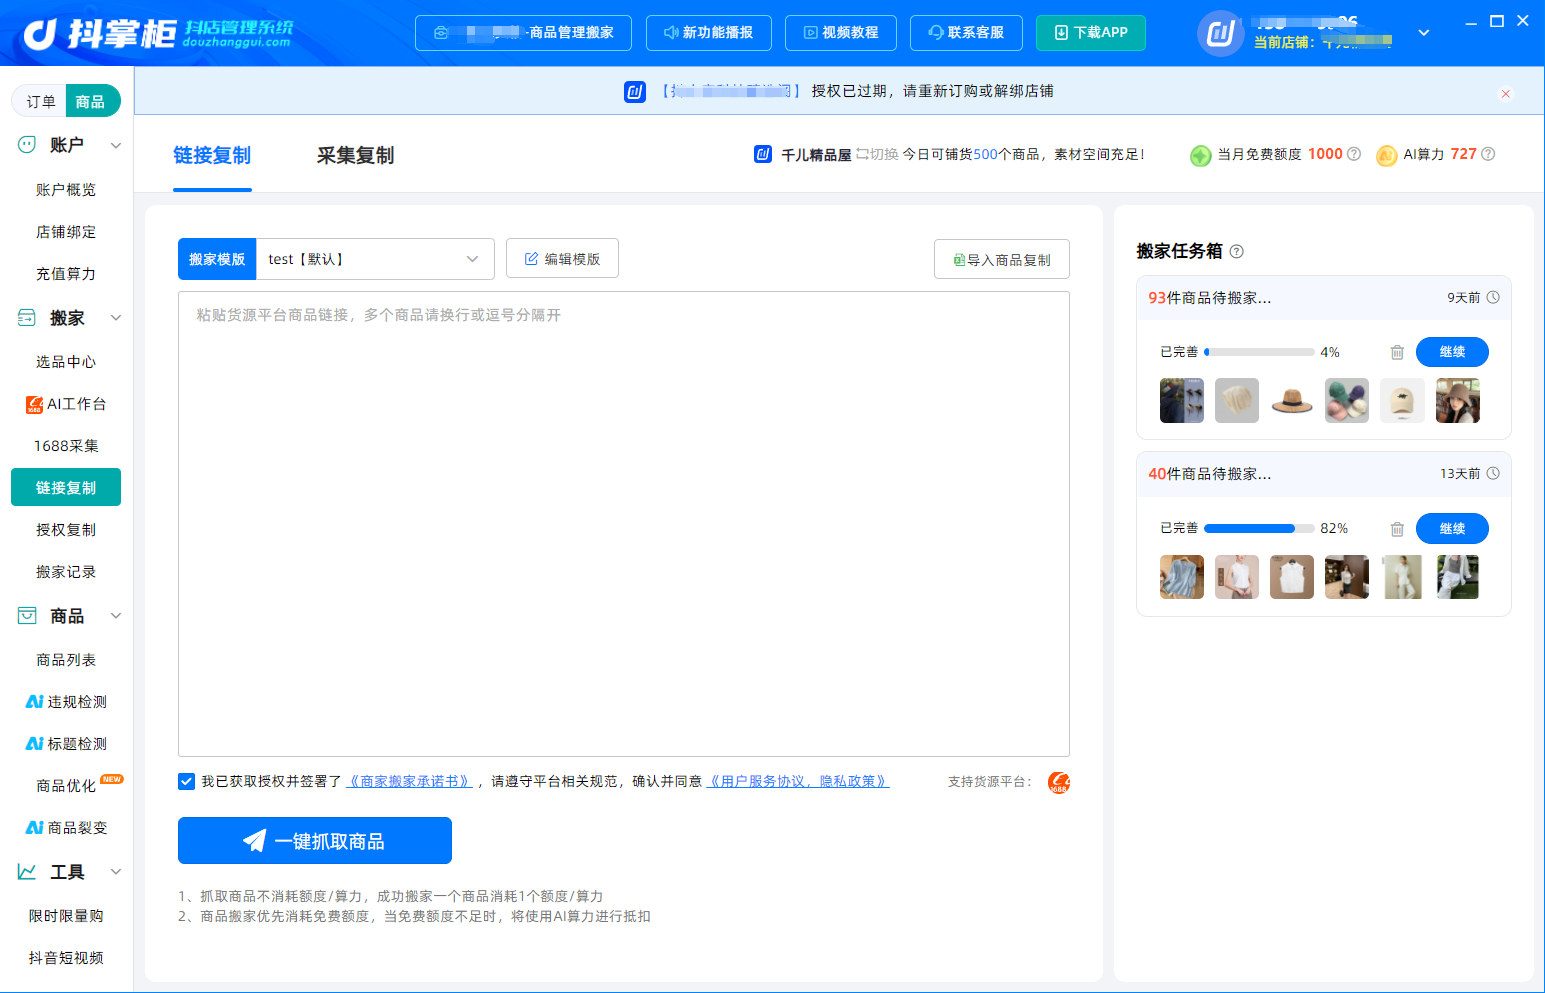The height and width of the screenshot is (993, 1545).
Task: Click the product links paste text area
Action: tap(624, 524)
